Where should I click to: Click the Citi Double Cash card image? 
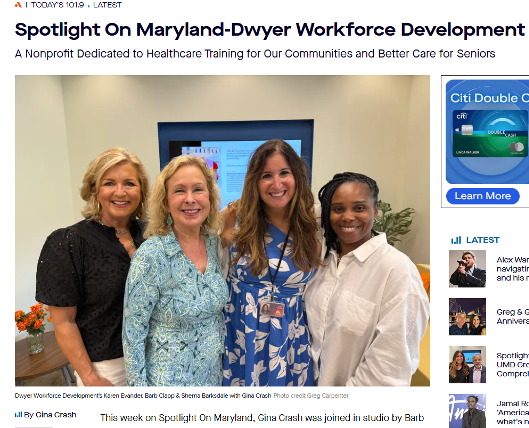(490, 133)
